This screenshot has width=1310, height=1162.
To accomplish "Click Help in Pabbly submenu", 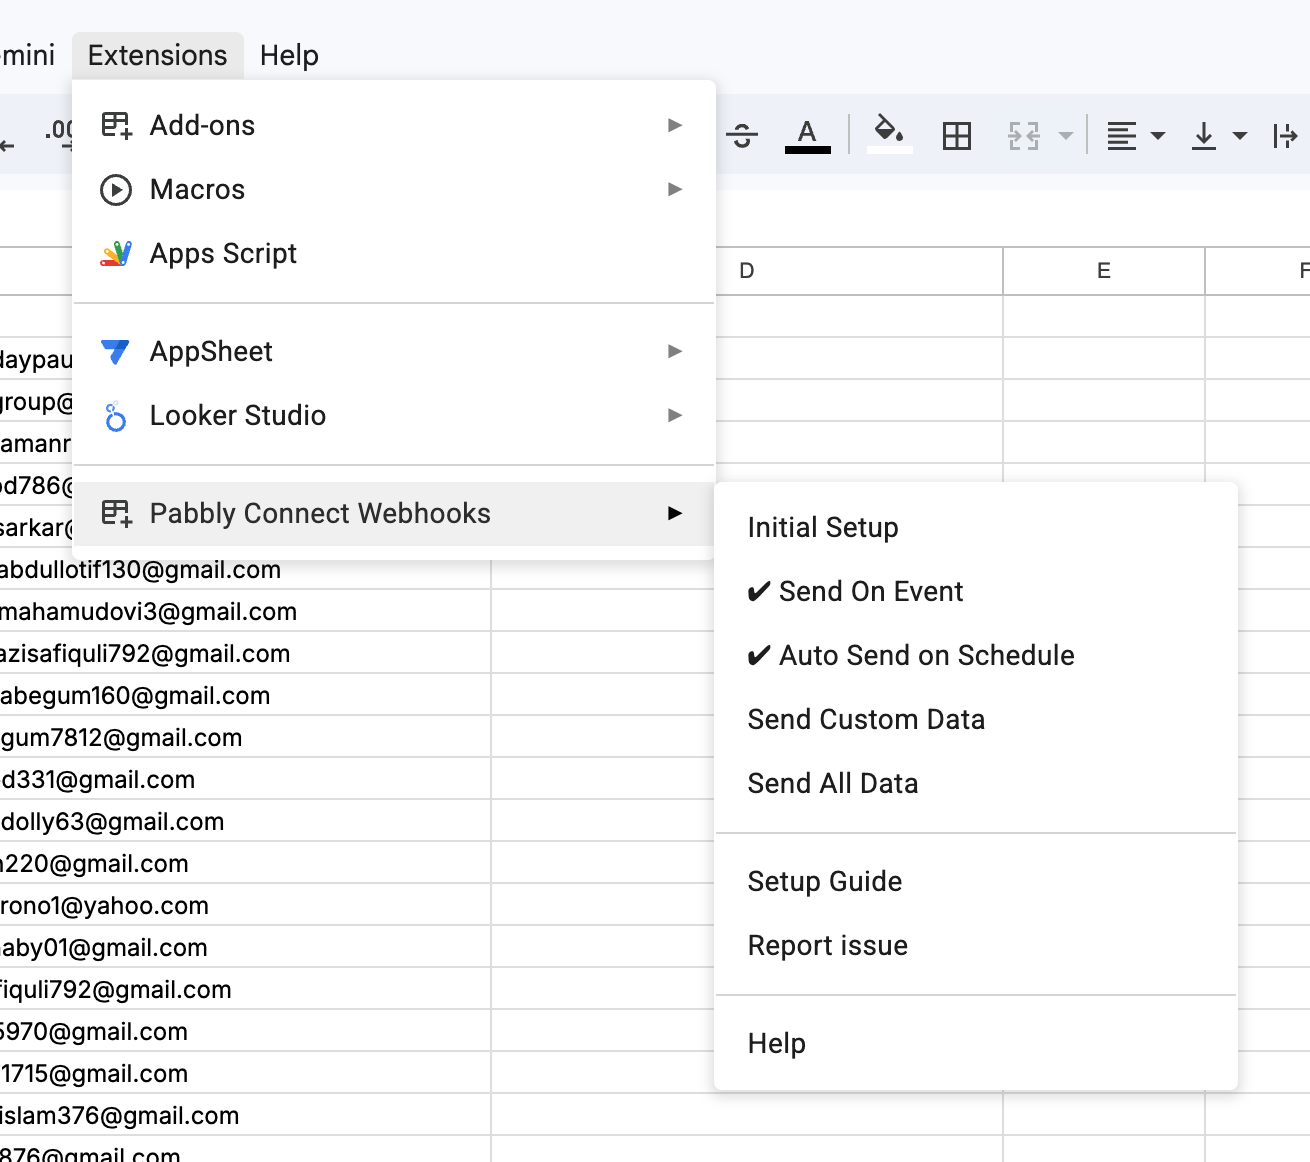I will point(976,1043).
